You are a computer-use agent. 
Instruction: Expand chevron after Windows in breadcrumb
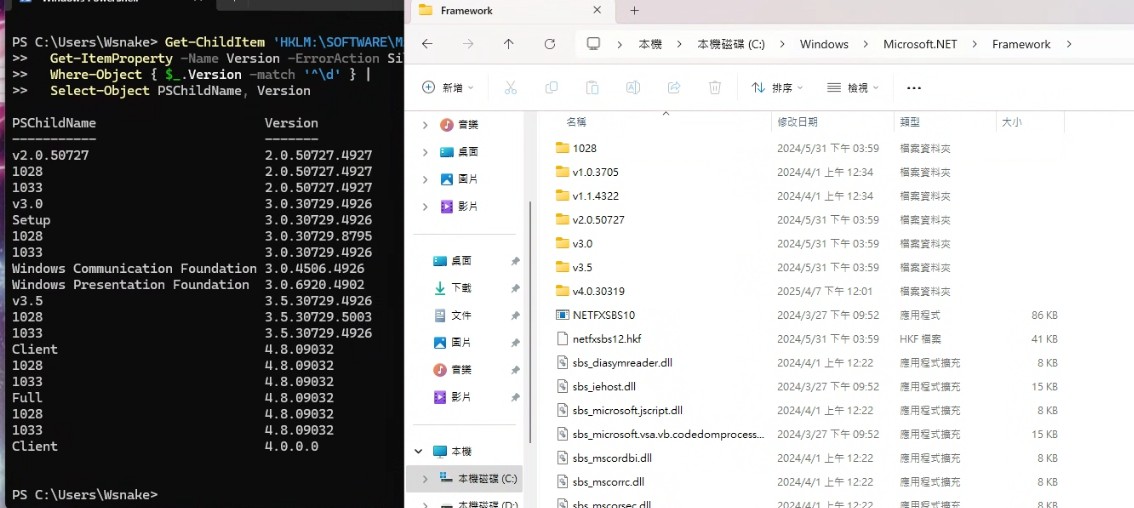[866, 44]
